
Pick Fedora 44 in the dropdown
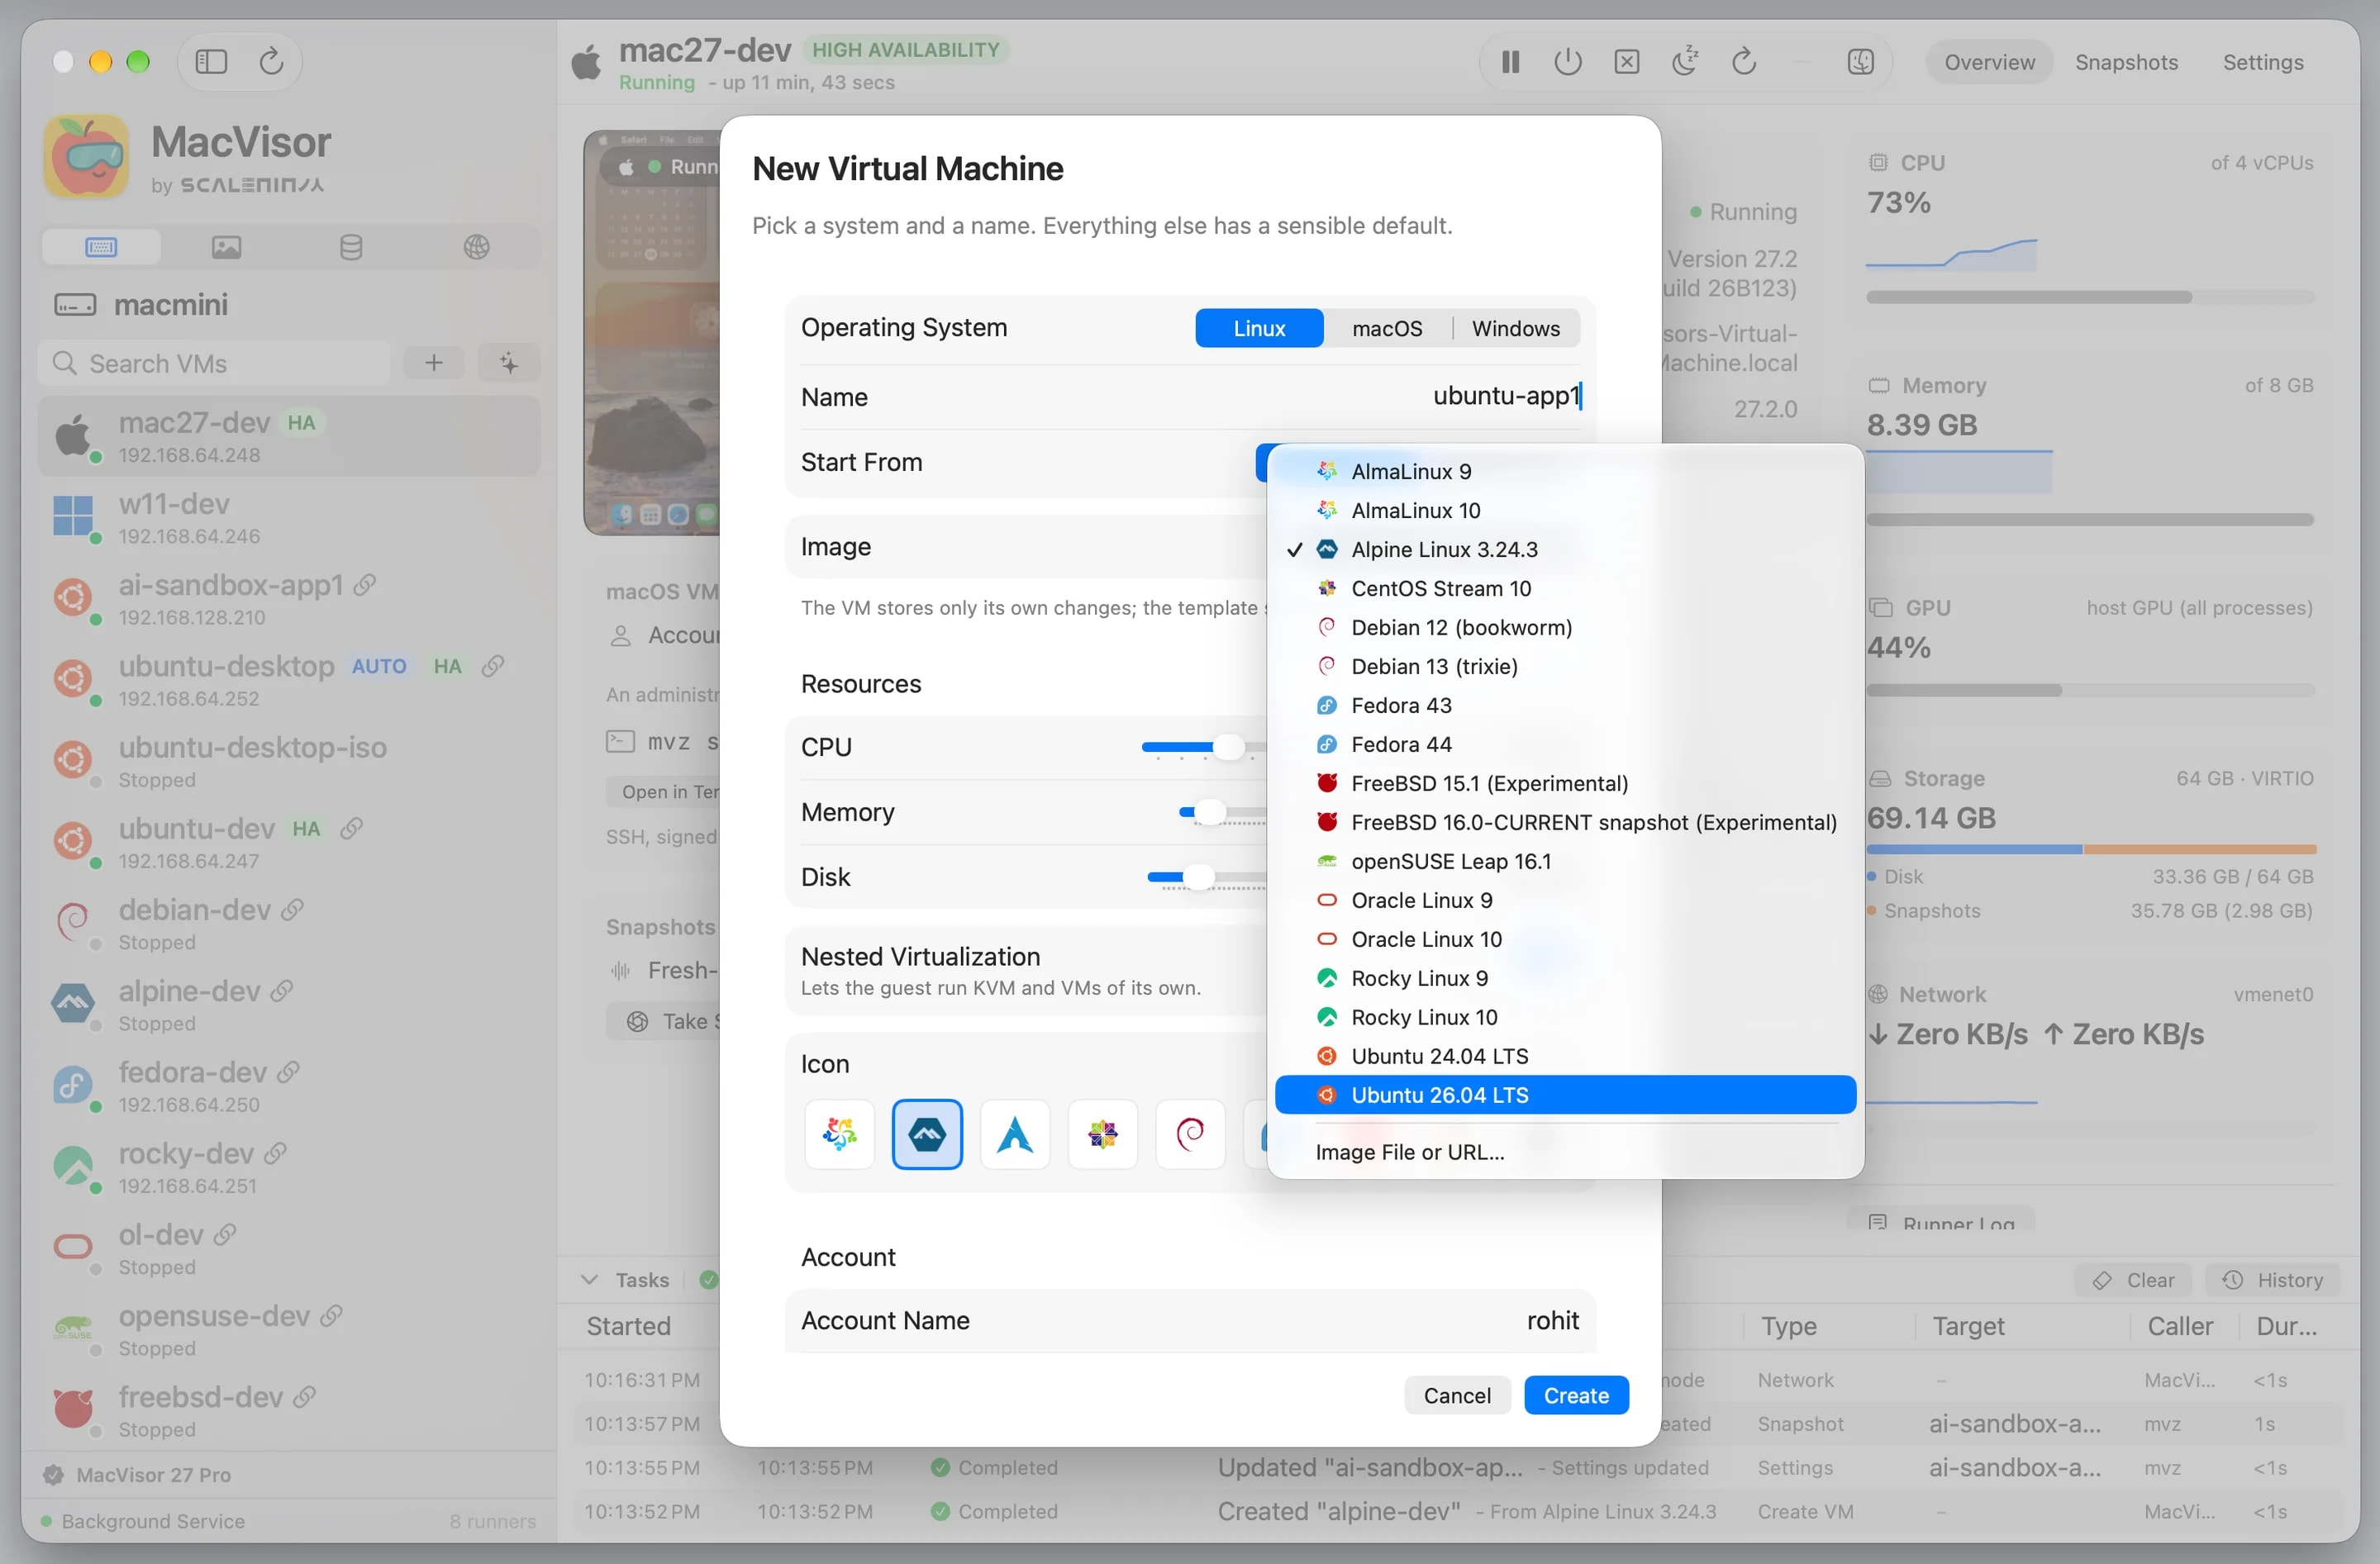[1565, 744]
